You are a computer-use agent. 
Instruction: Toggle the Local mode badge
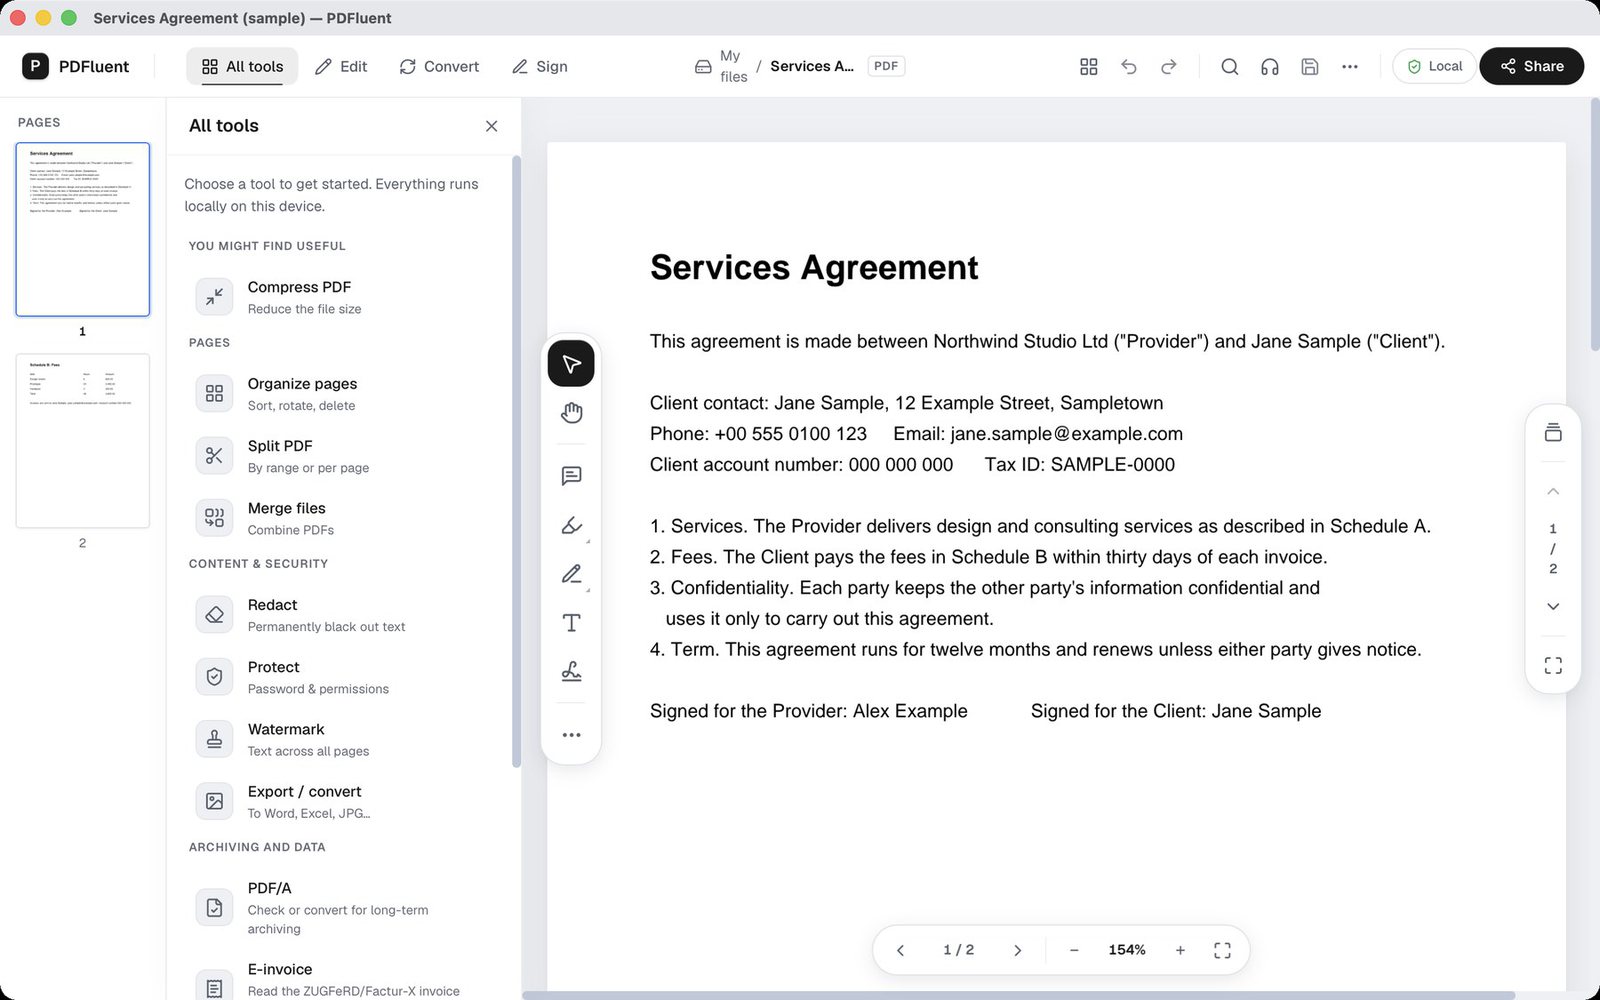[1434, 66]
